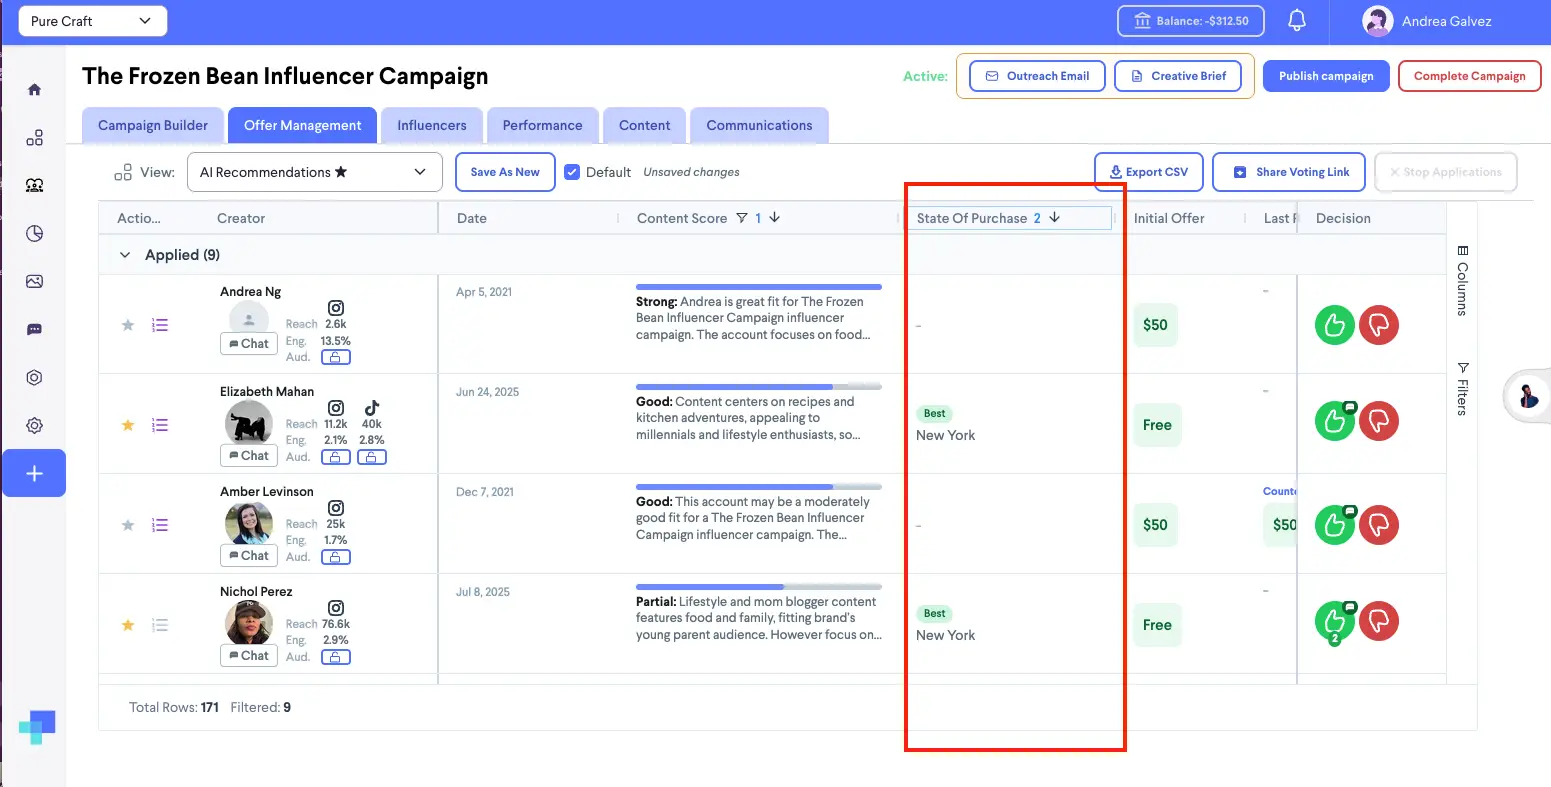Viewport: 1551px width, 787px height.
Task: Click the Balance -$312.50 indicator
Action: click(1191, 21)
